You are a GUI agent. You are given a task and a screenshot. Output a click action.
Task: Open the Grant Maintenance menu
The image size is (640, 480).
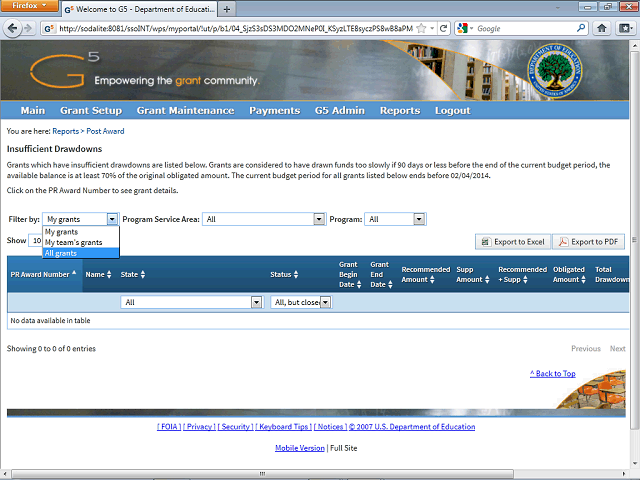click(x=185, y=111)
